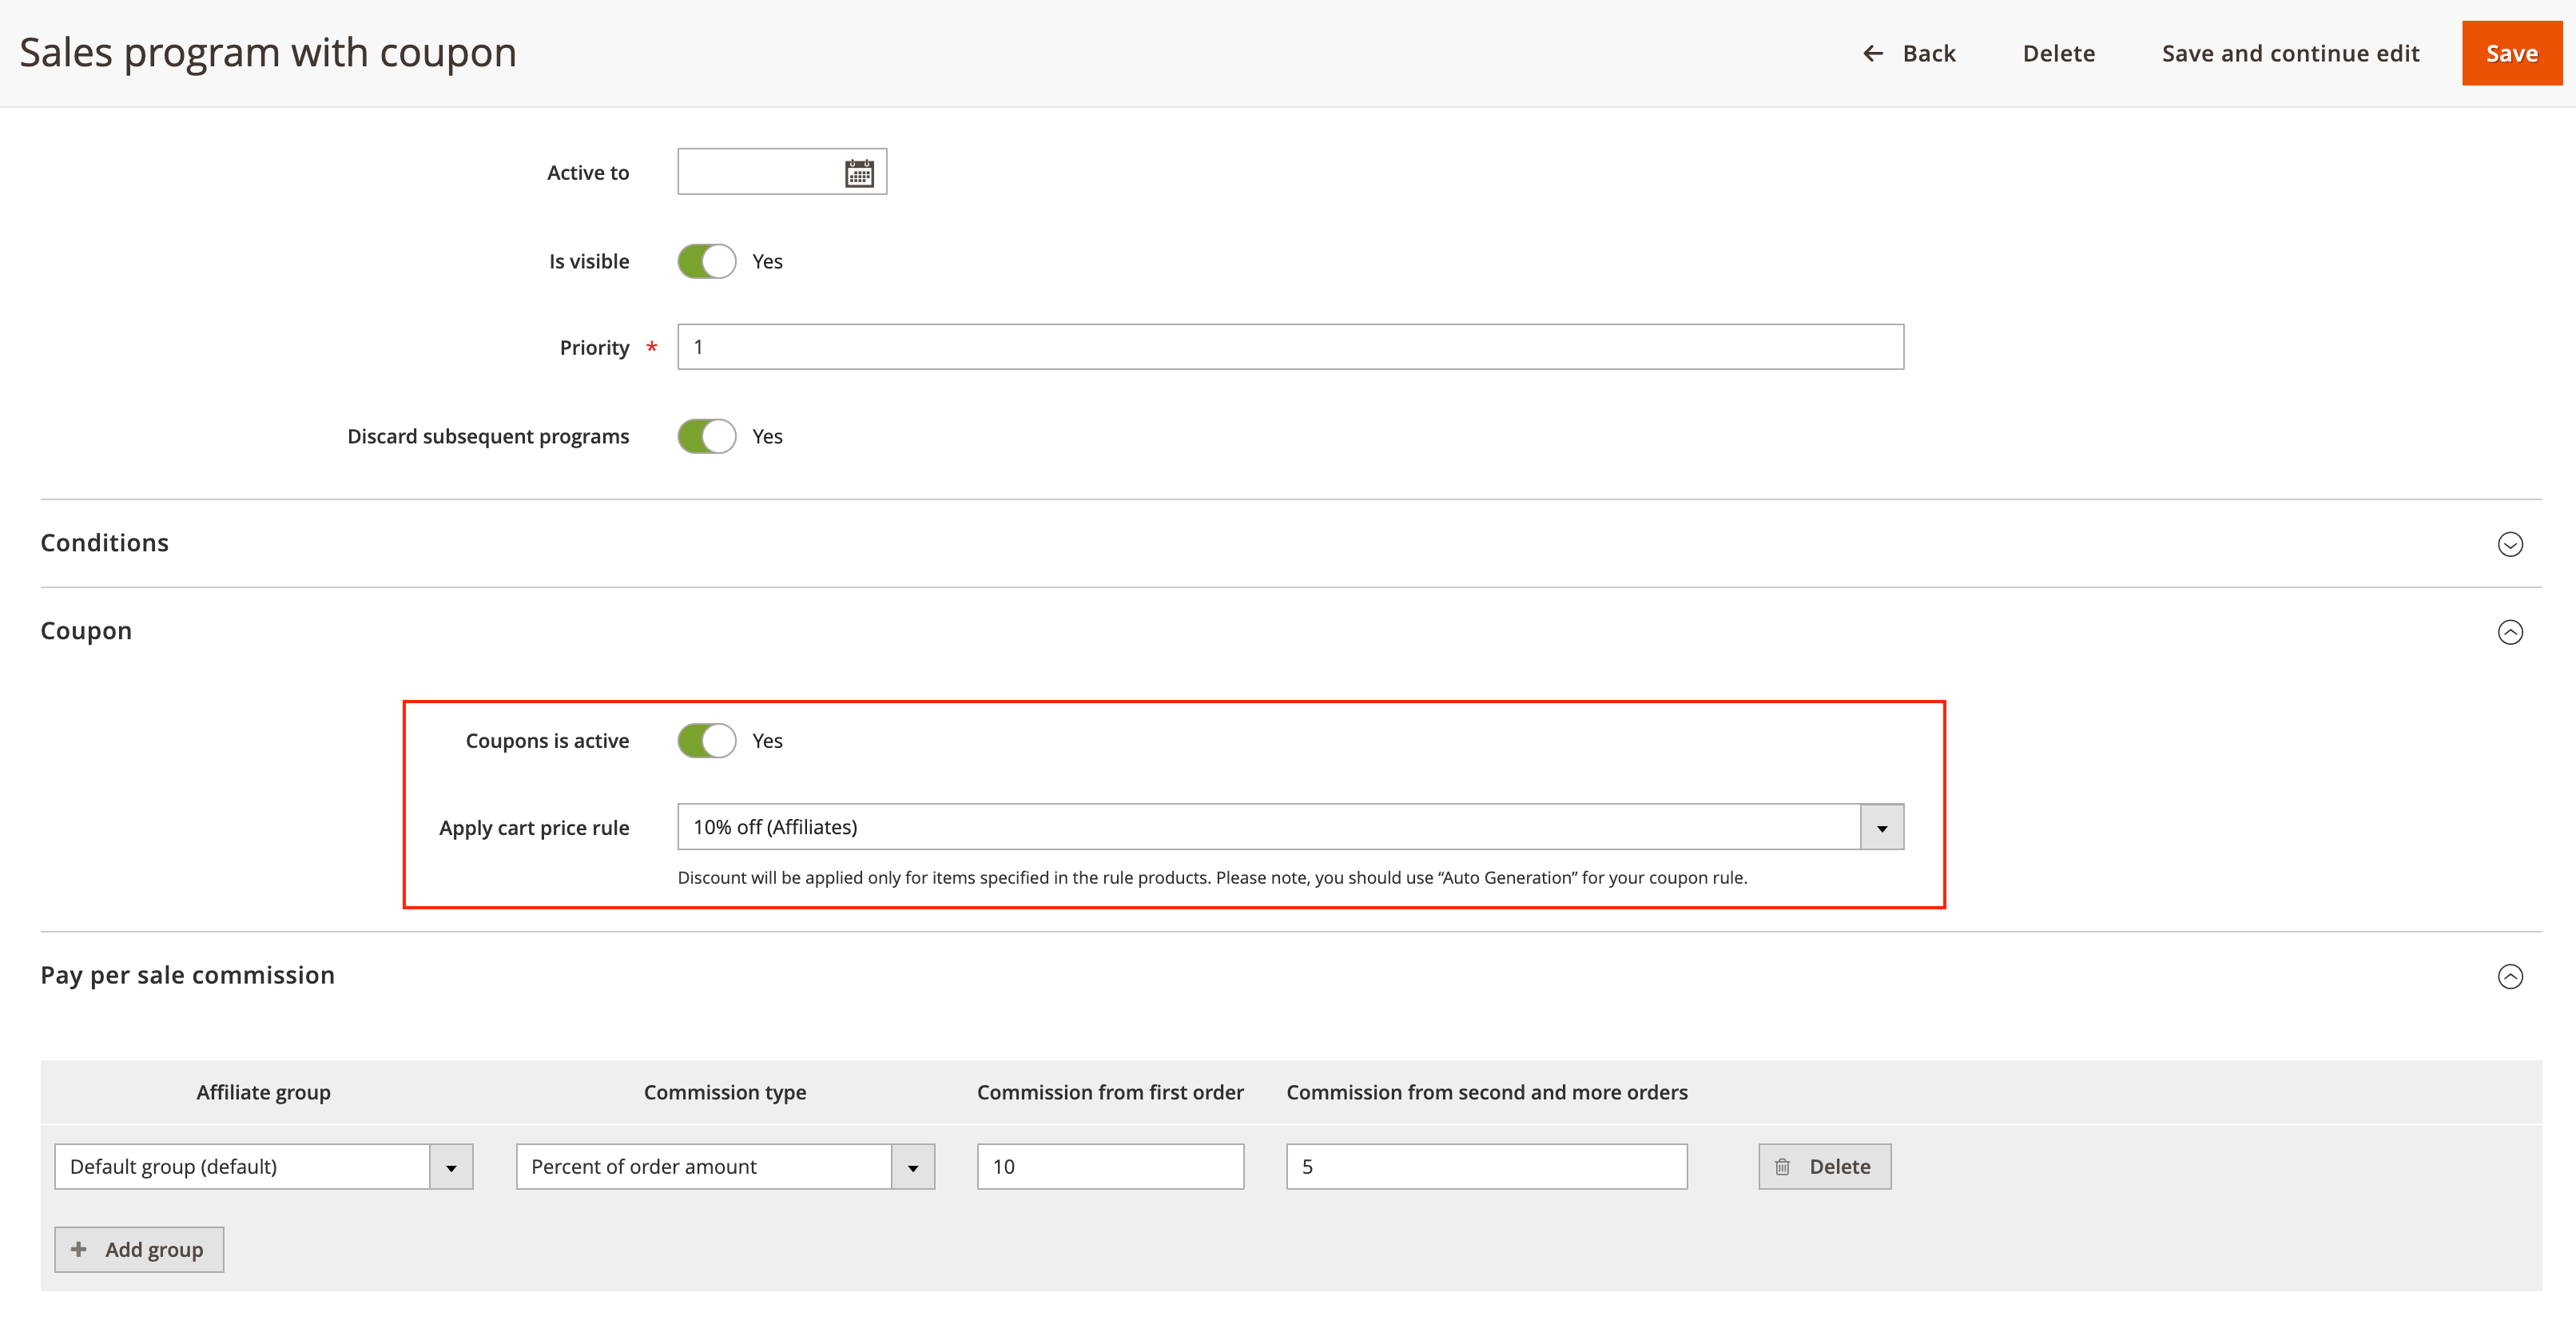The width and height of the screenshot is (2576, 1328).
Task: Click the Apply cart price rule dropdown arrow
Action: coord(1883,827)
